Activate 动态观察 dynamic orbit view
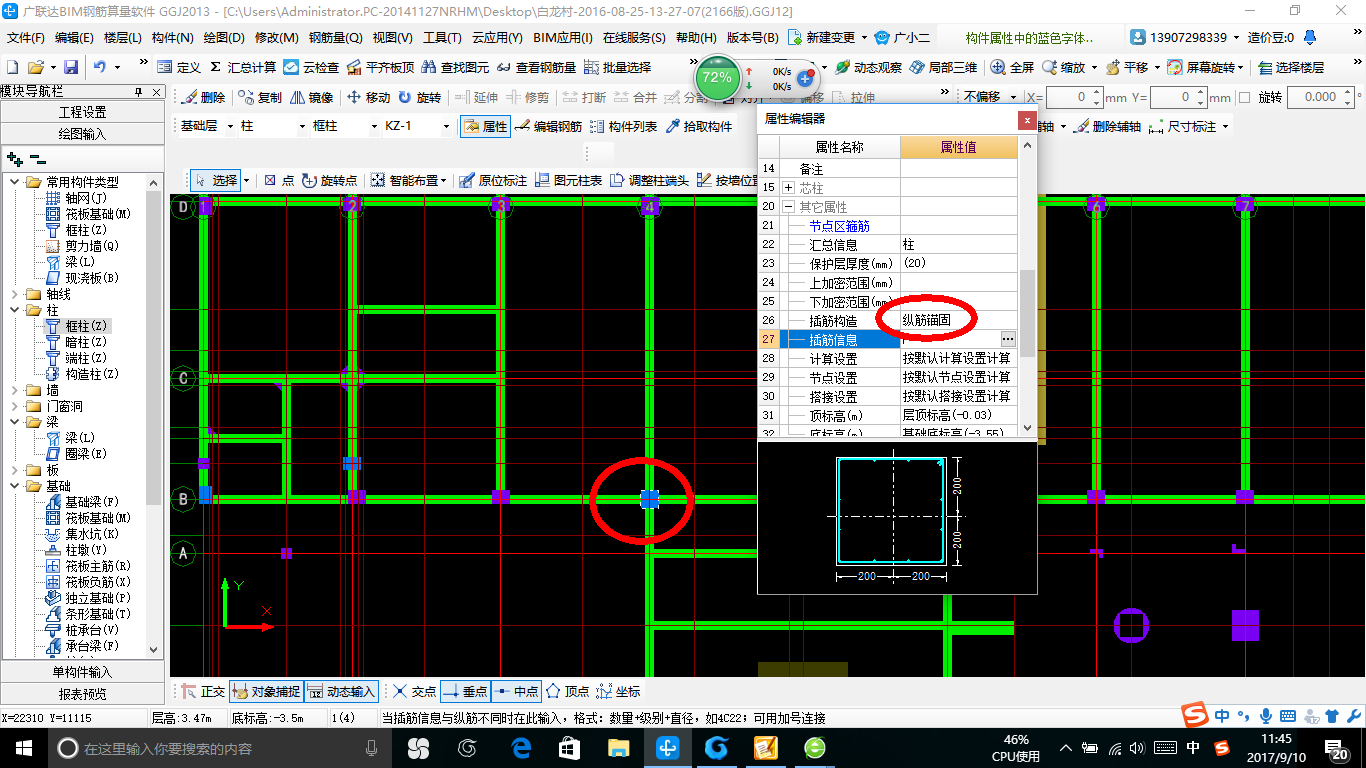Screen dimensions: 1366x768 869,67
